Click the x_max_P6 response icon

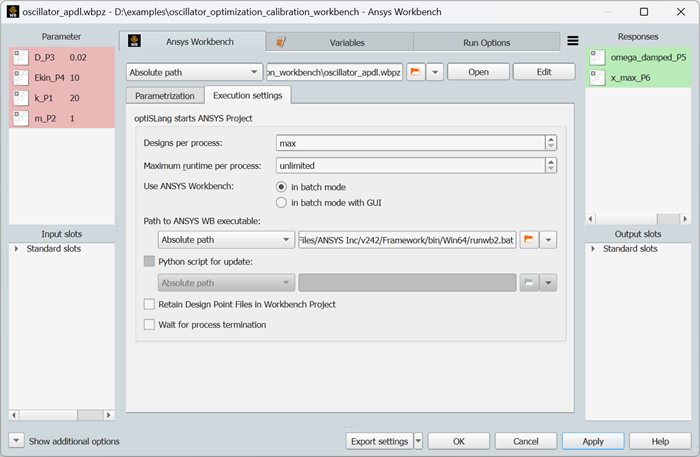(596, 78)
